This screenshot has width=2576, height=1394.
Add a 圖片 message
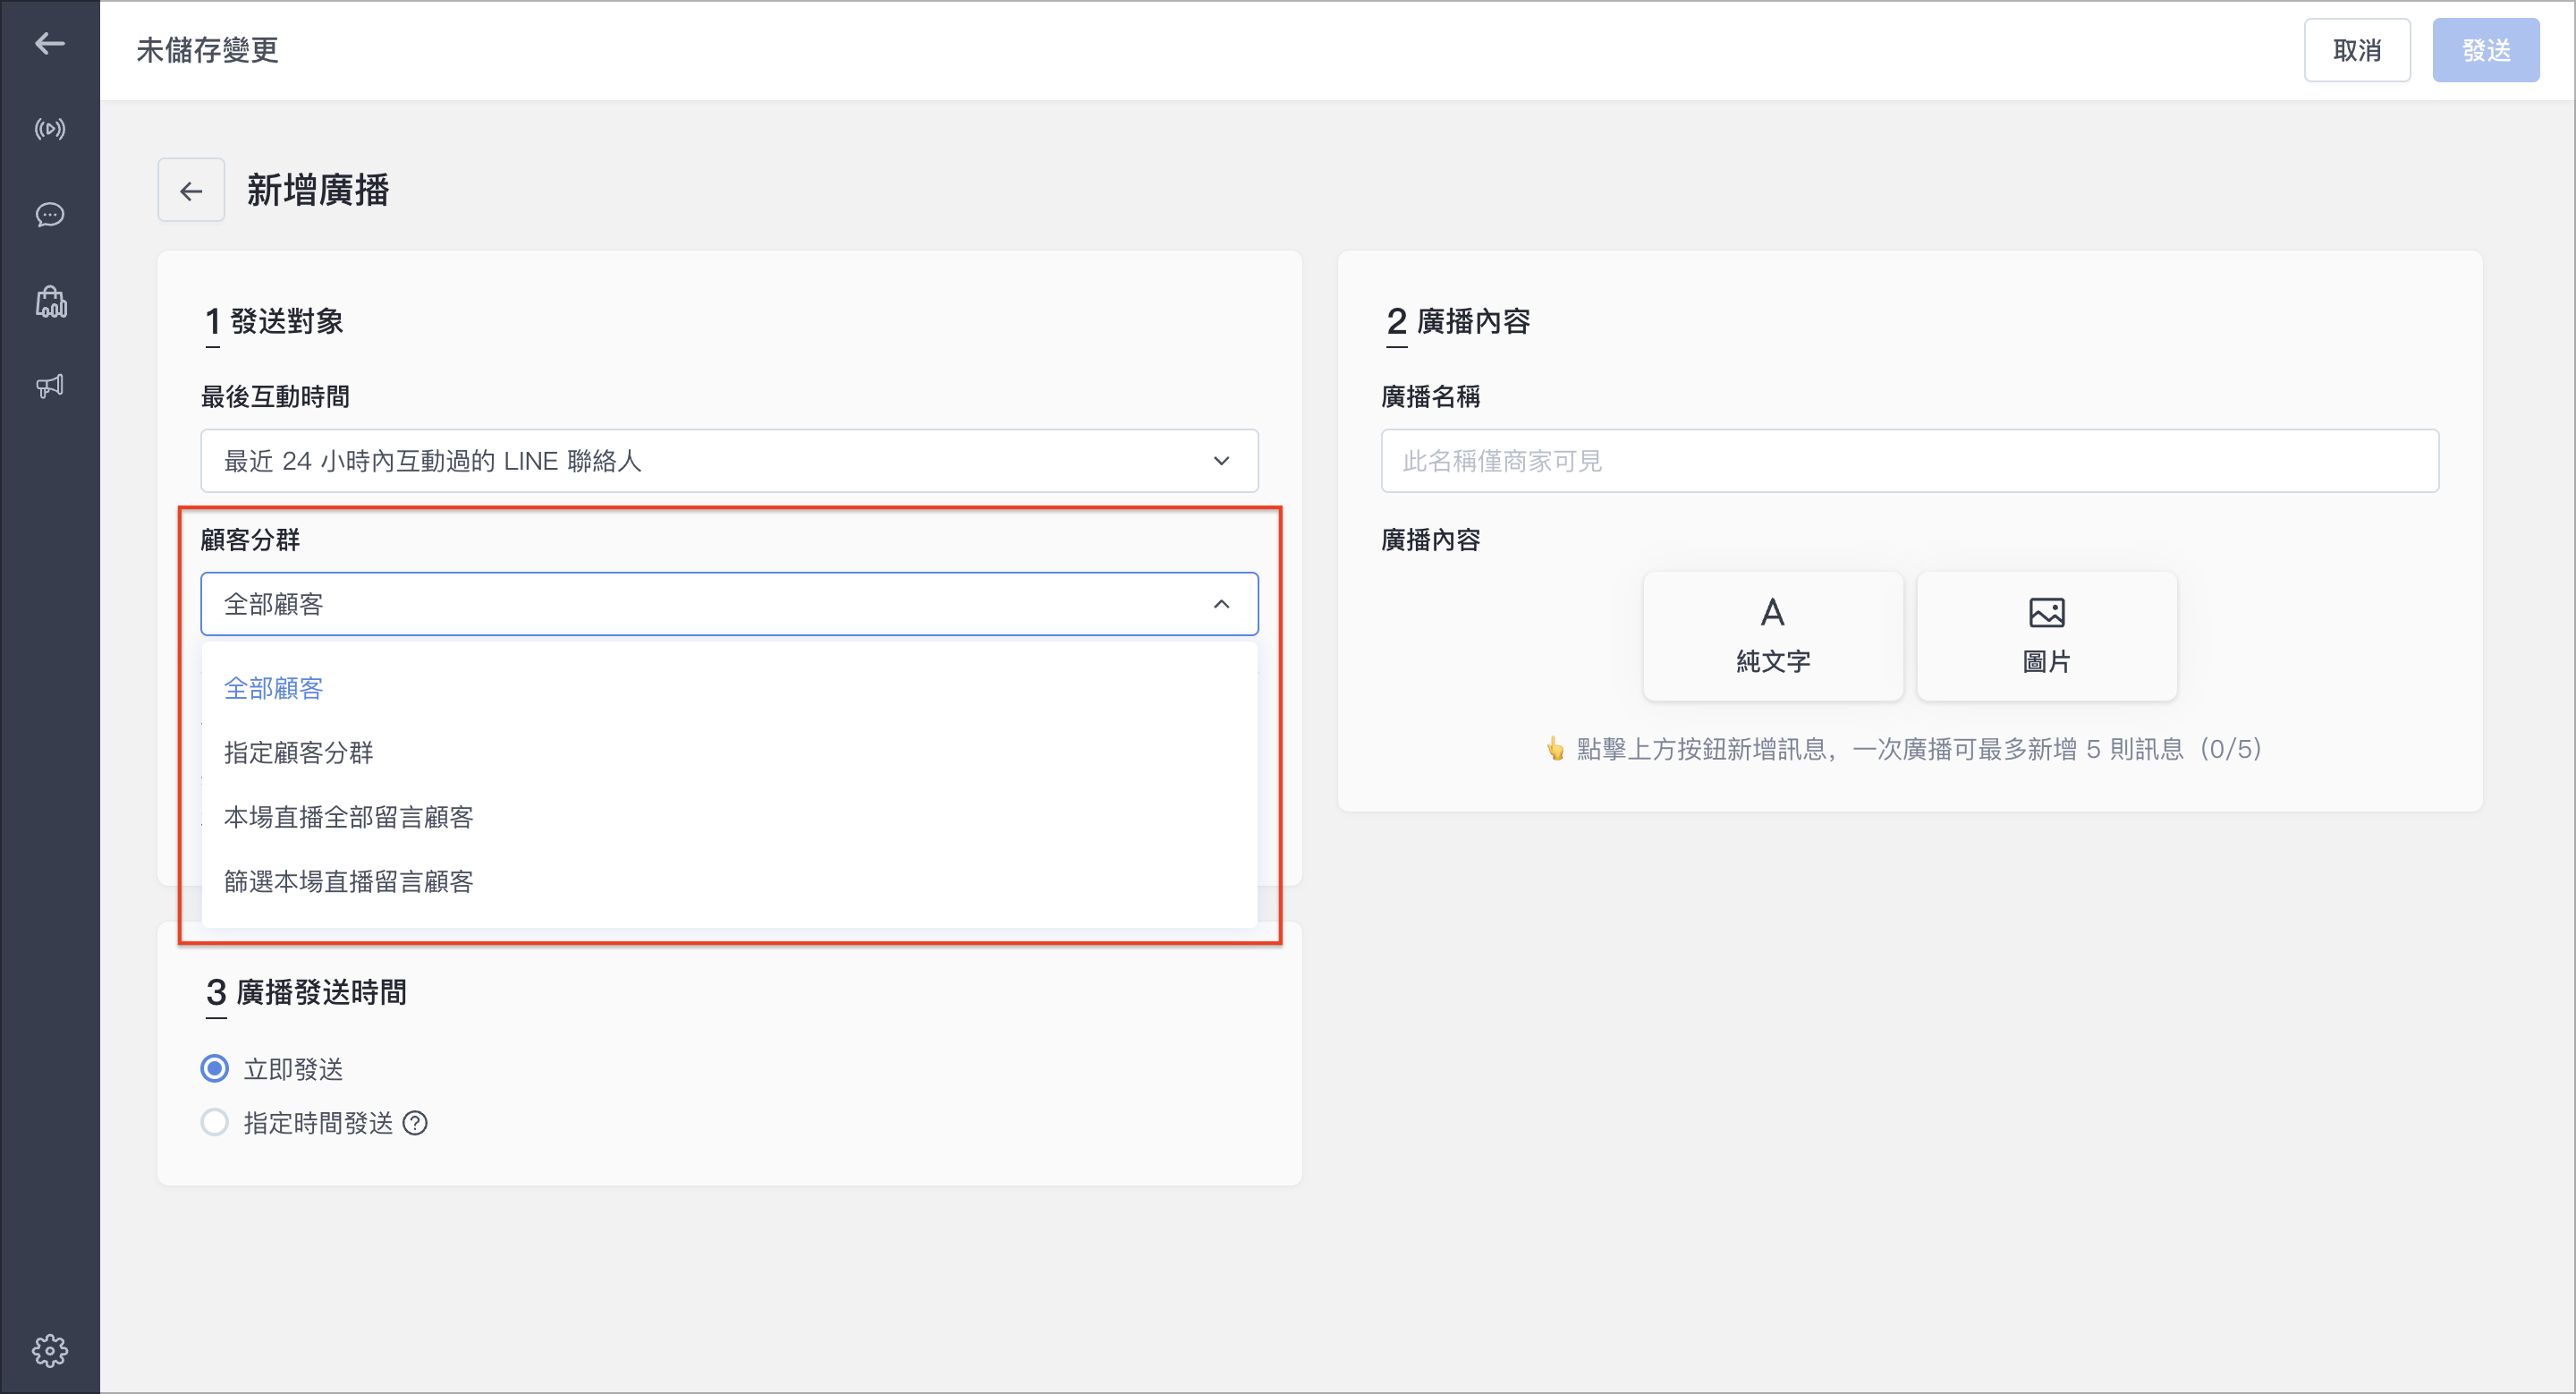tap(2046, 636)
